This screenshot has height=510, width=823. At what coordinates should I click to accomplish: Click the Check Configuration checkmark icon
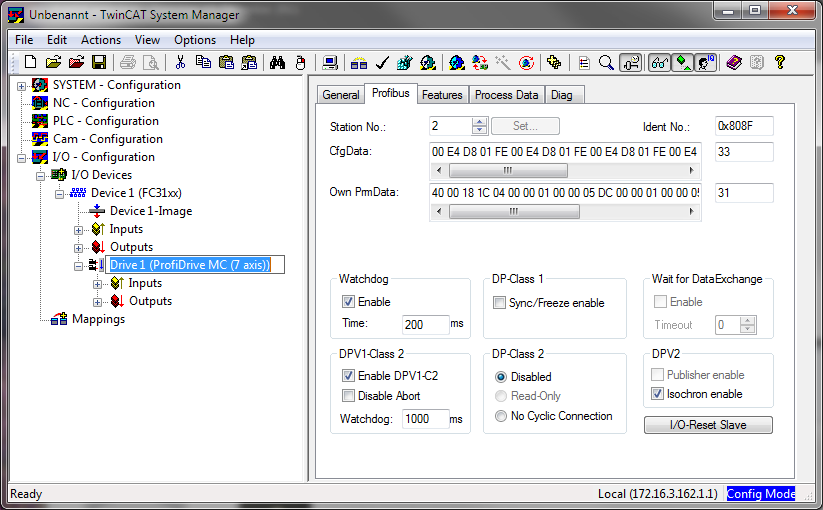pos(382,62)
